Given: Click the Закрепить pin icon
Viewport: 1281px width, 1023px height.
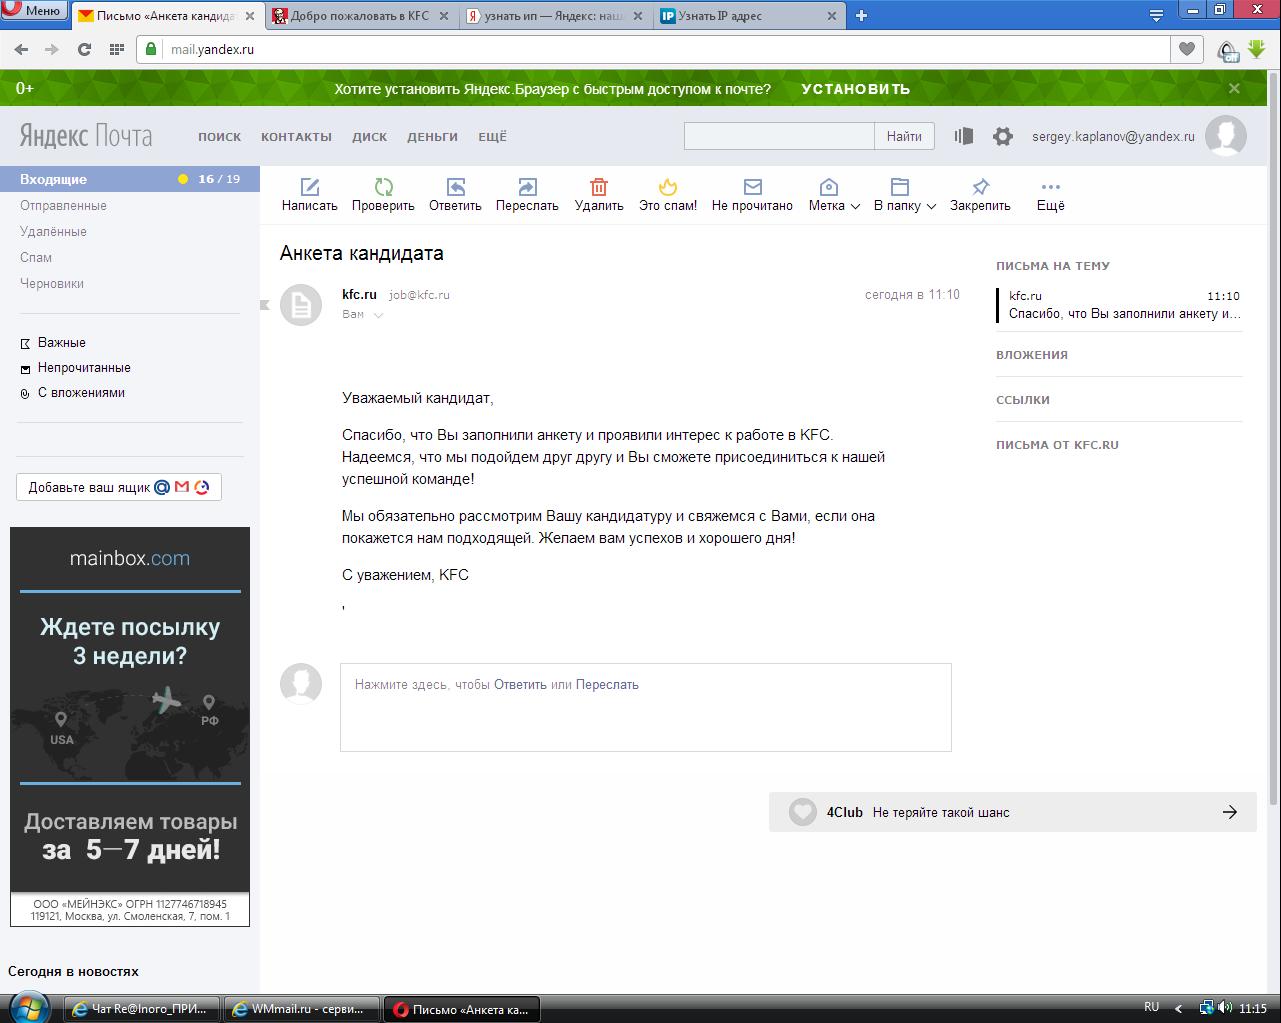Looking at the screenshot, I should (981, 187).
